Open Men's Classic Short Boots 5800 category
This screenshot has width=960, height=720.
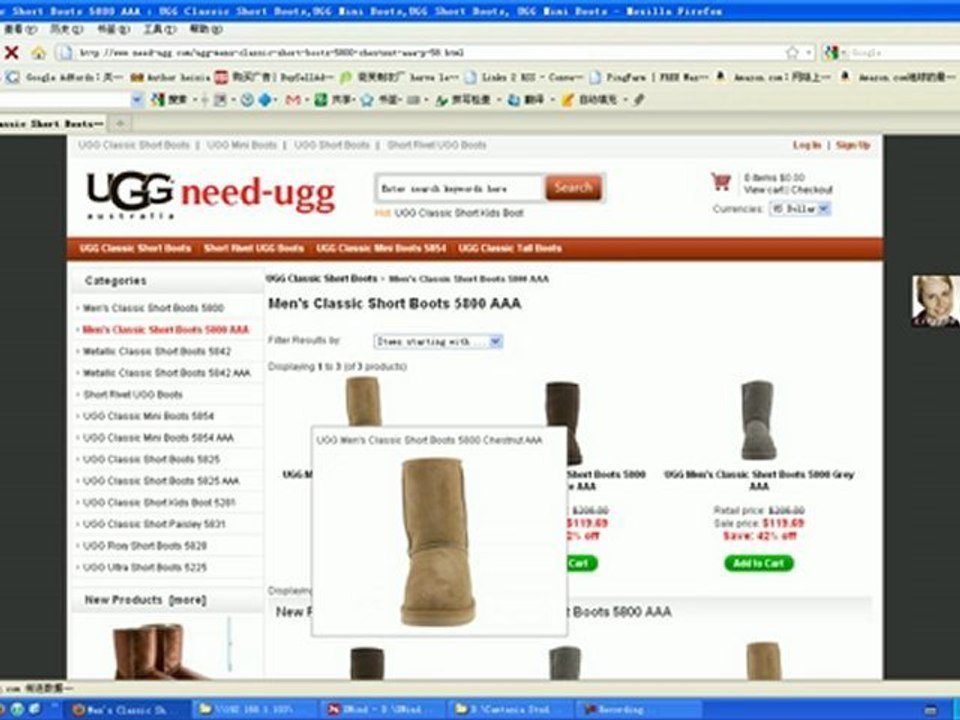(153, 308)
